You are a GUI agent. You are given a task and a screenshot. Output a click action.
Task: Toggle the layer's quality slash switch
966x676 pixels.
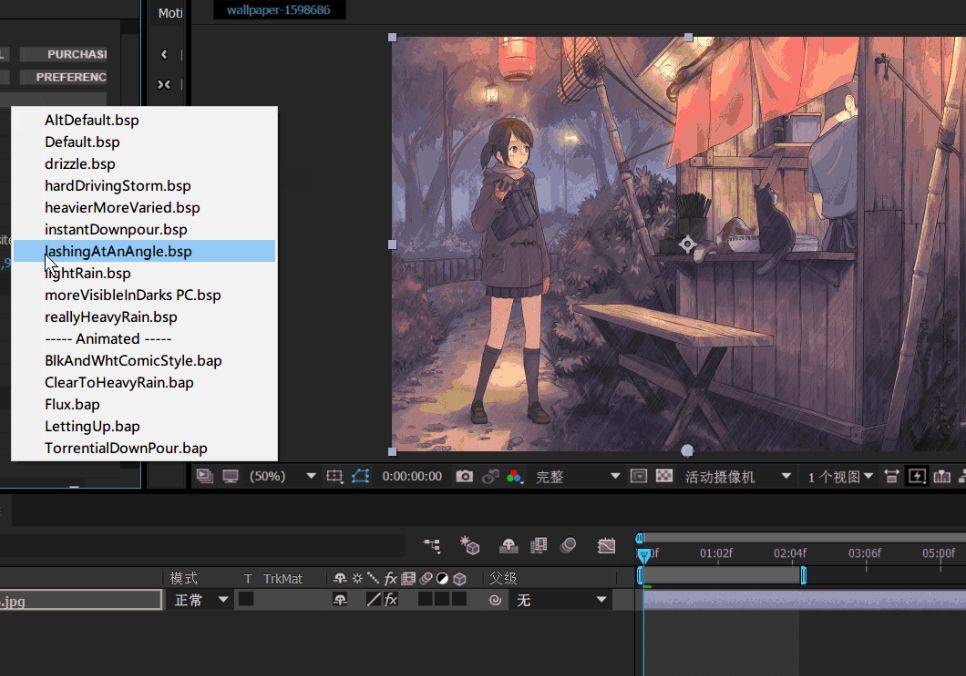coord(373,600)
